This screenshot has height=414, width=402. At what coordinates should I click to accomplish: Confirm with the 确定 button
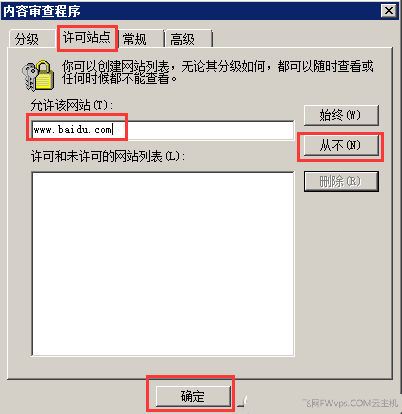193,396
